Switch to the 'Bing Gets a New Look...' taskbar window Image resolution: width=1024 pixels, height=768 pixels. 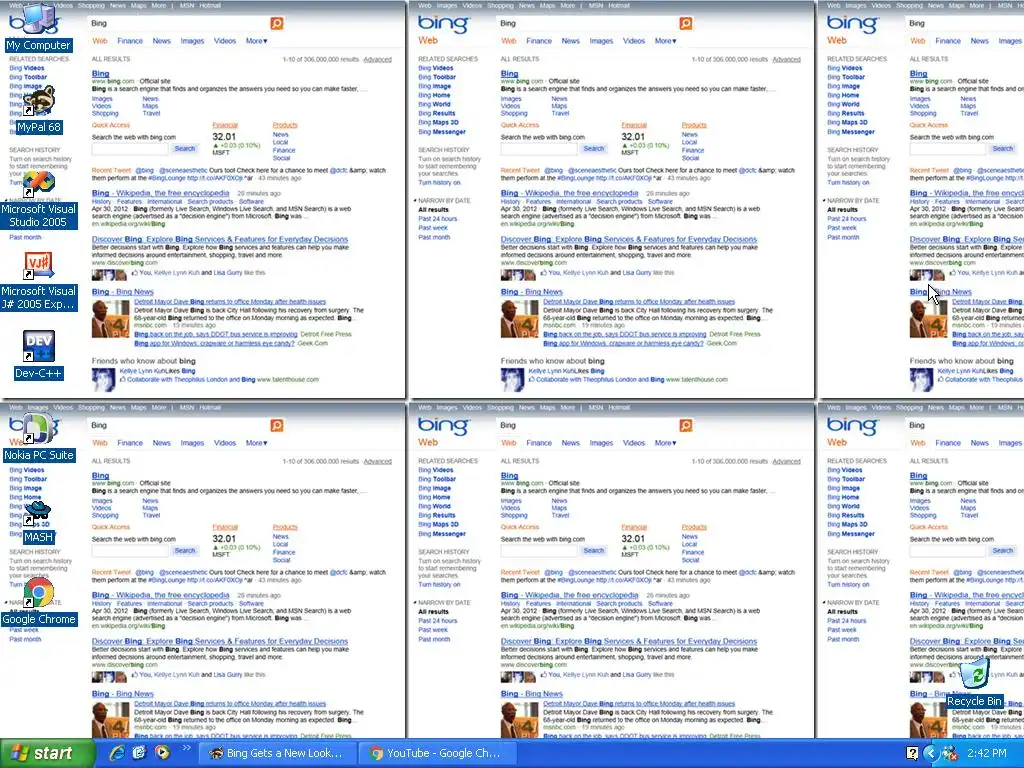coord(276,753)
